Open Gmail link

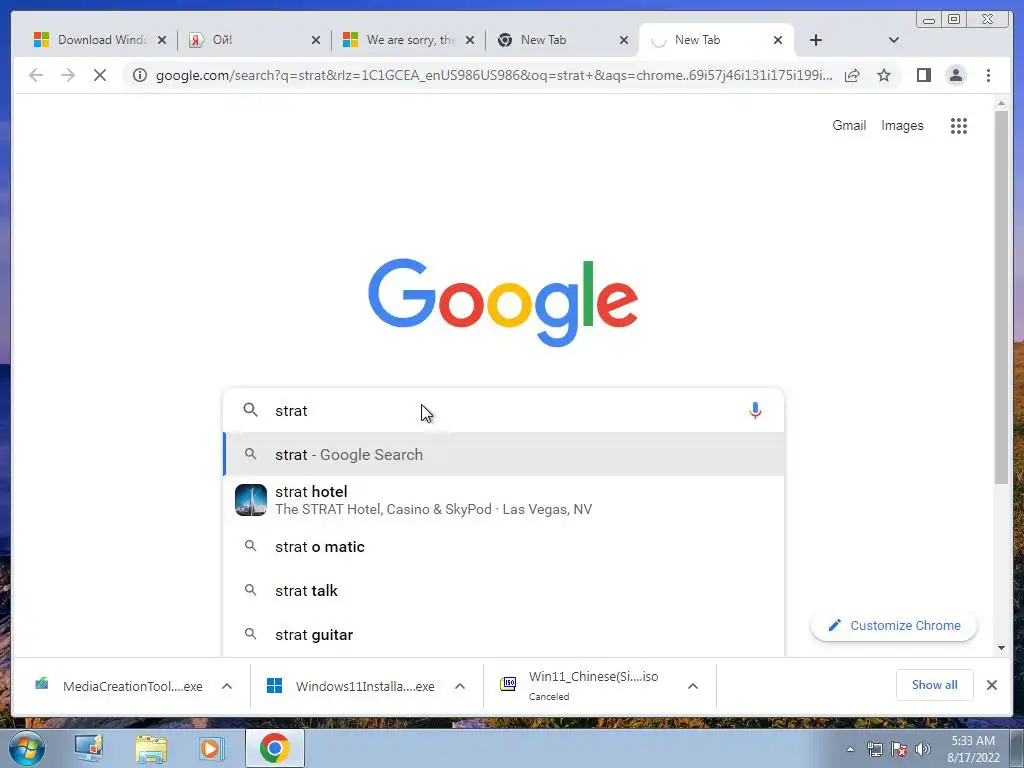(x=849, y=125)
